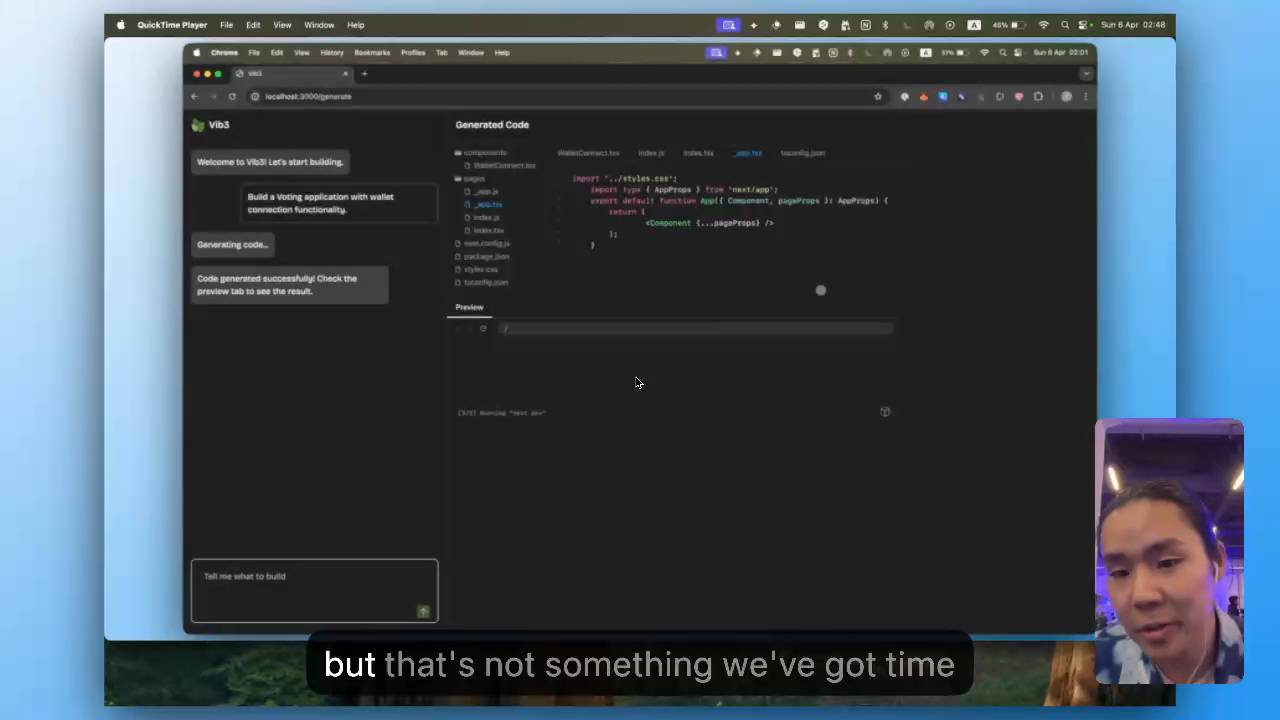
Task: Click the 'Build a Voting application' user message
Action: coord(340,203)
